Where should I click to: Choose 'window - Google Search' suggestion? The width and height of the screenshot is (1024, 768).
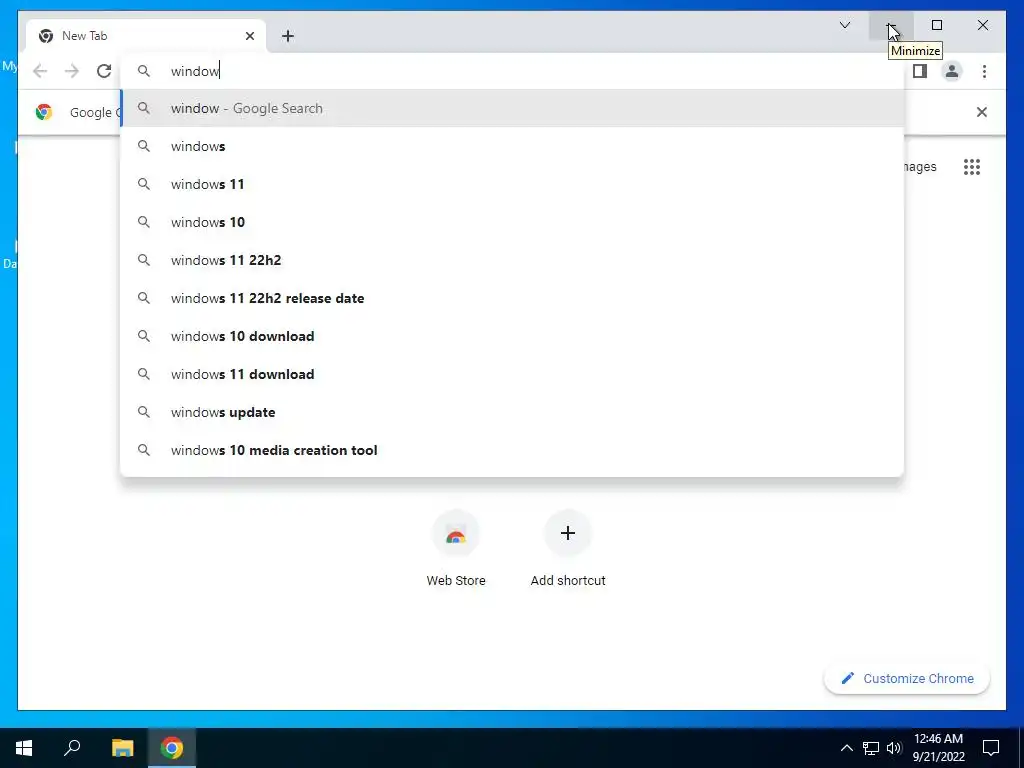pyautogui.click(x=513, y=108)
